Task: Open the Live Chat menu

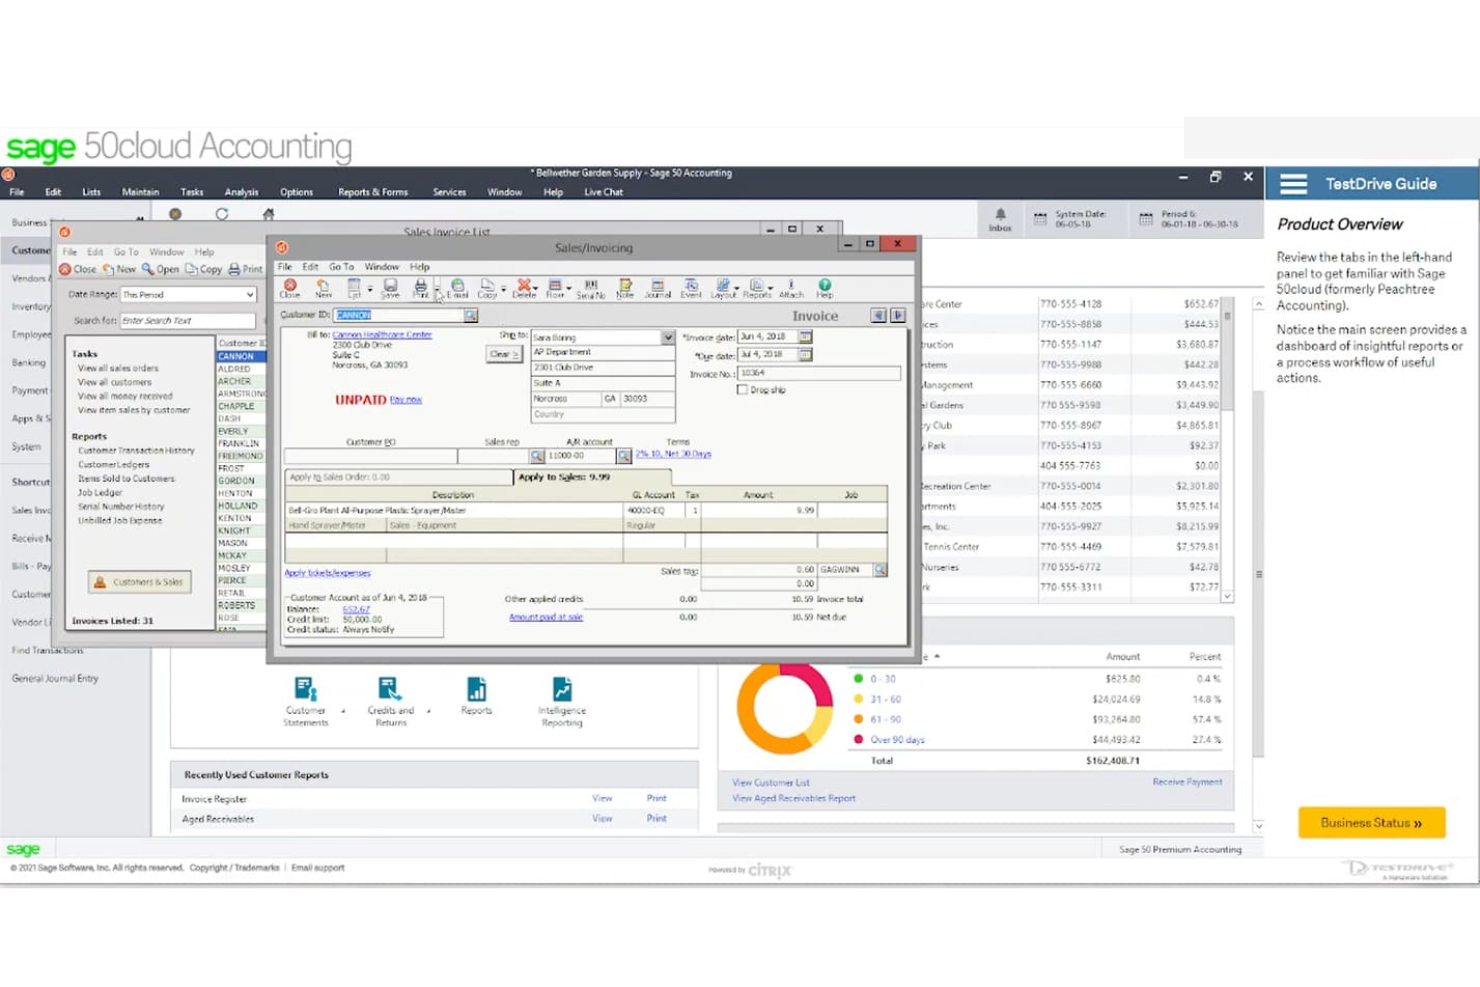Action: point(603,192)
